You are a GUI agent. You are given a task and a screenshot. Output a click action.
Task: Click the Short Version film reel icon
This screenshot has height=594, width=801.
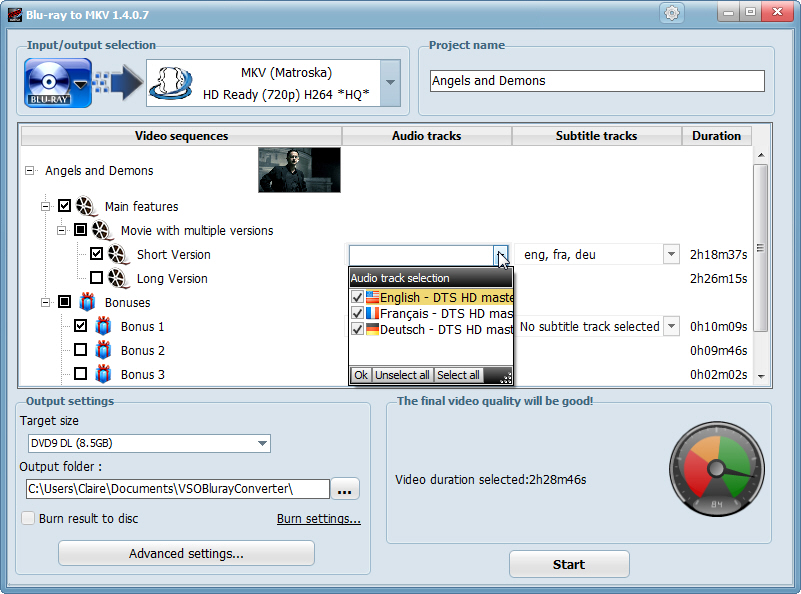point(118,254)
